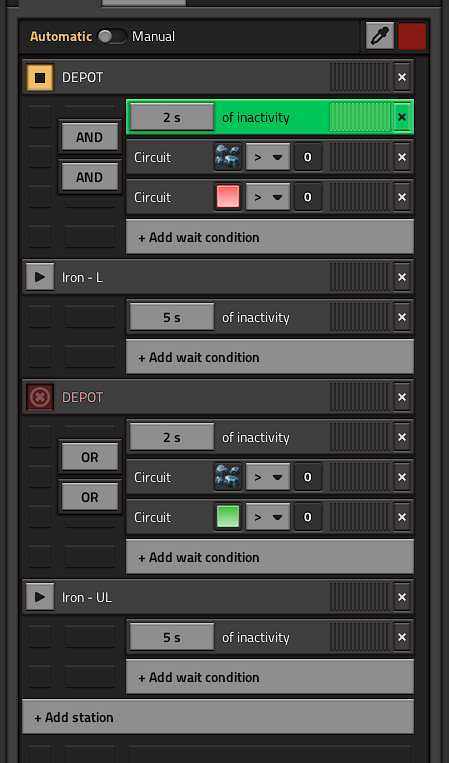This screenshot has width=449, height=763.
Task: Click the stop icon next to first DEPOT
Action: click(x=40, y=77)
